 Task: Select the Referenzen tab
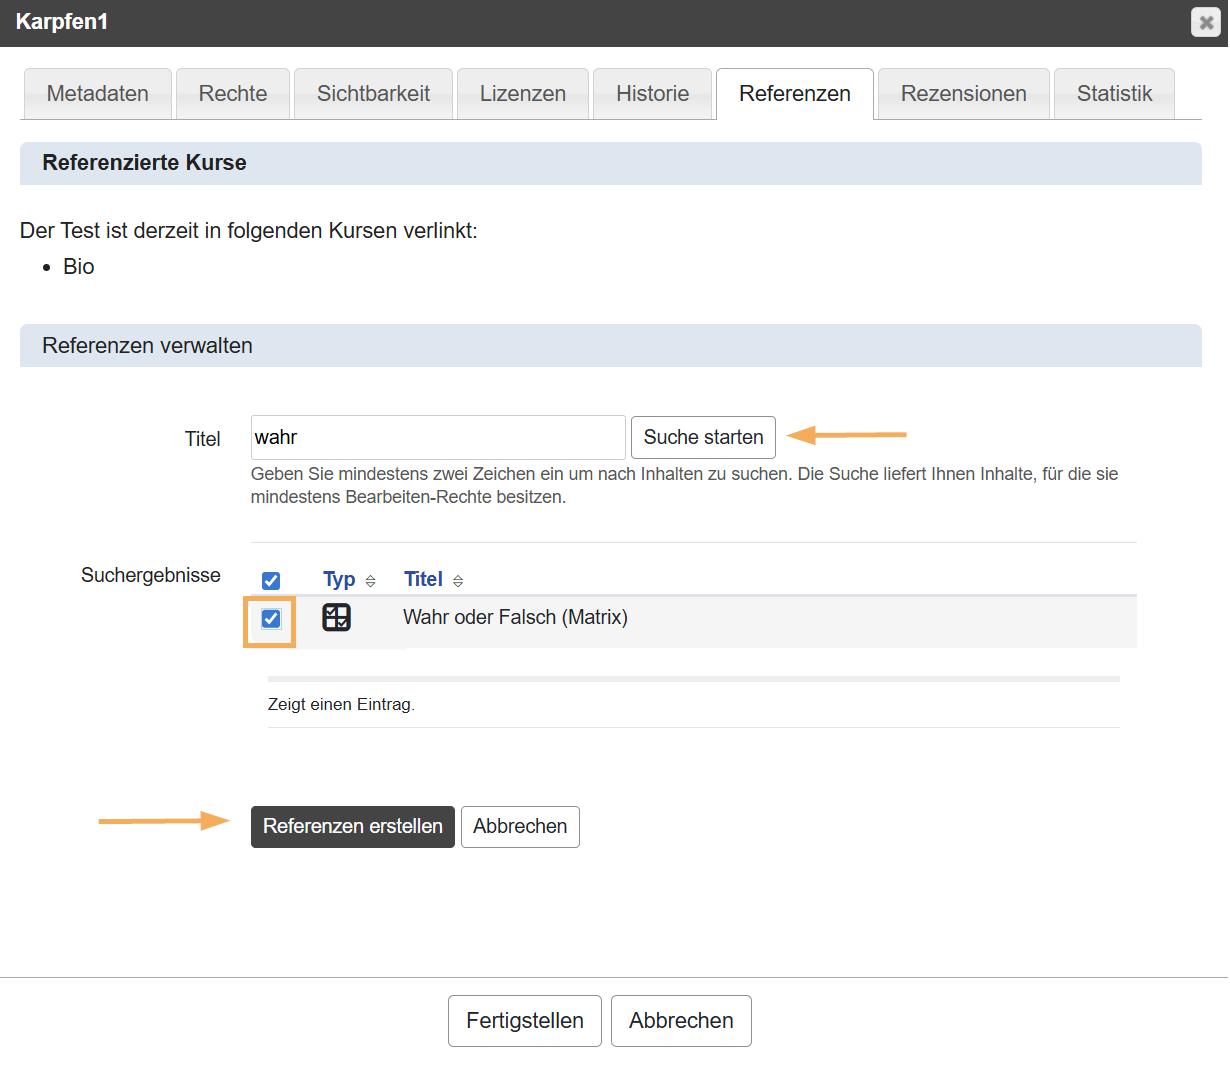coord(795,94)
